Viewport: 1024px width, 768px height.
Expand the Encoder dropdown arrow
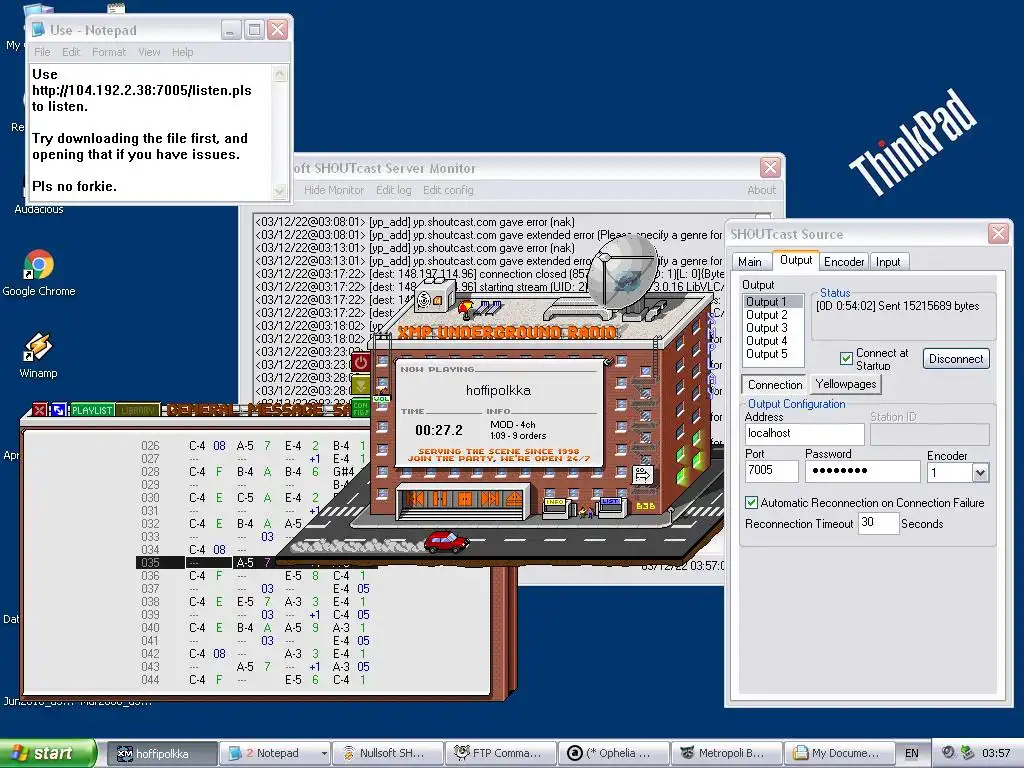[x=980, y=473]
